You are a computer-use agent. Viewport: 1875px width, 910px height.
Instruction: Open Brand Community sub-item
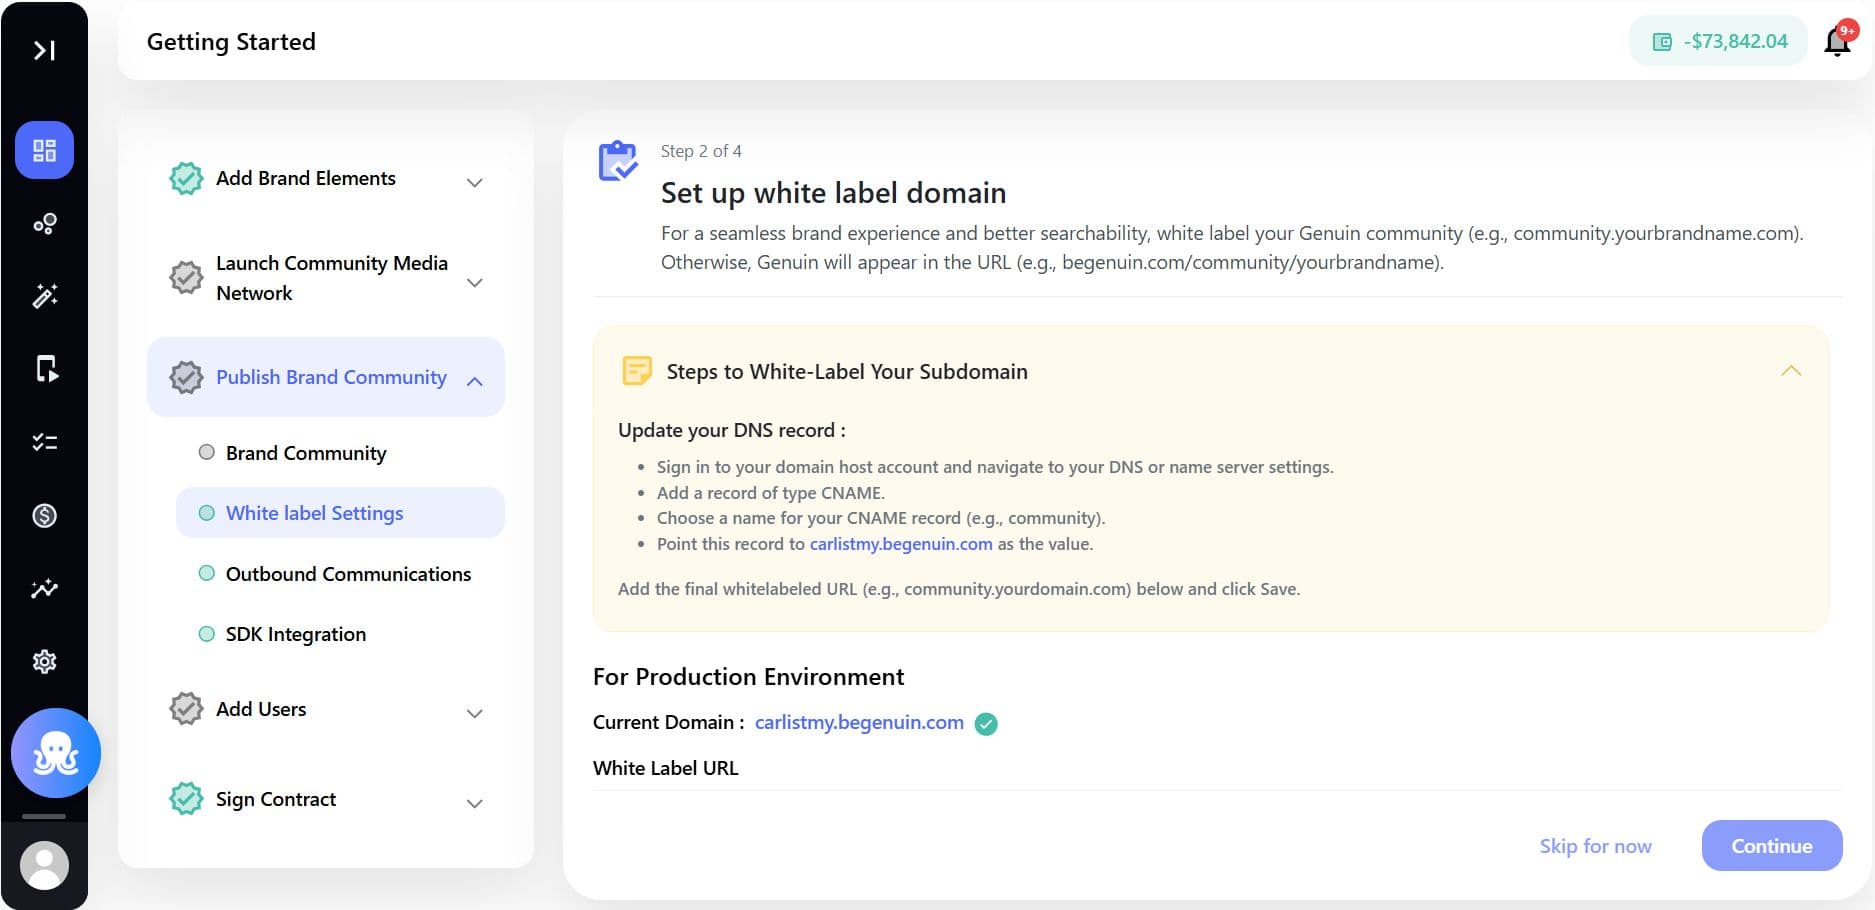[x=306, y=453]
